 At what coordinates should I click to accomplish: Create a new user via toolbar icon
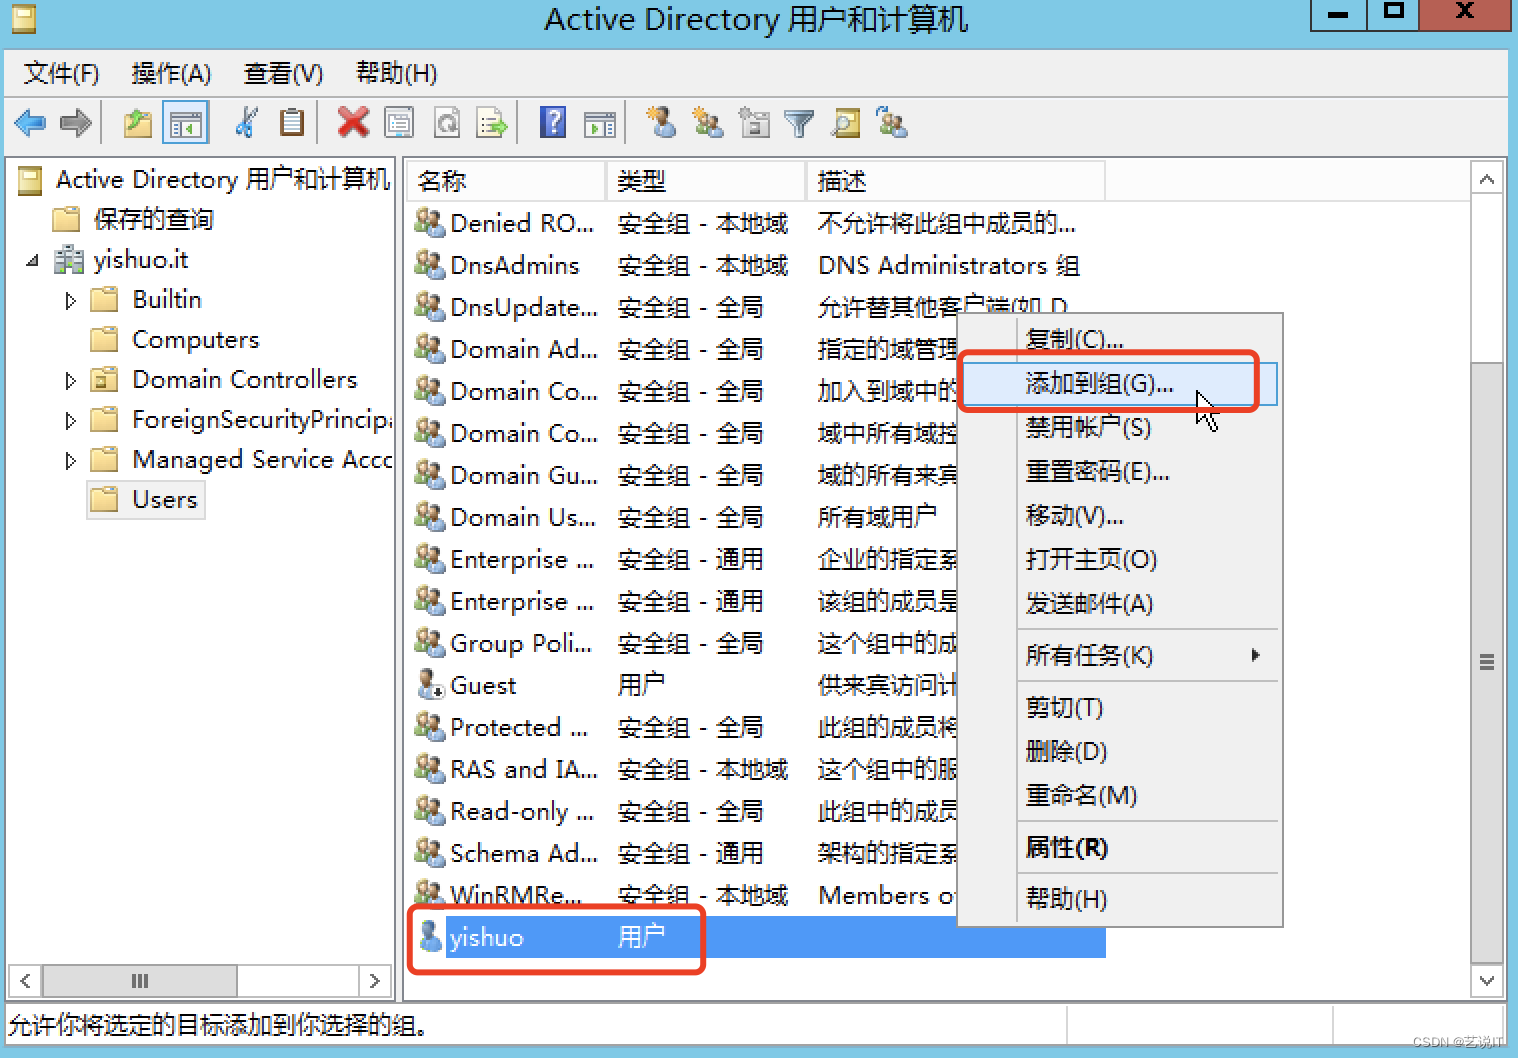[x=661, y=122]
